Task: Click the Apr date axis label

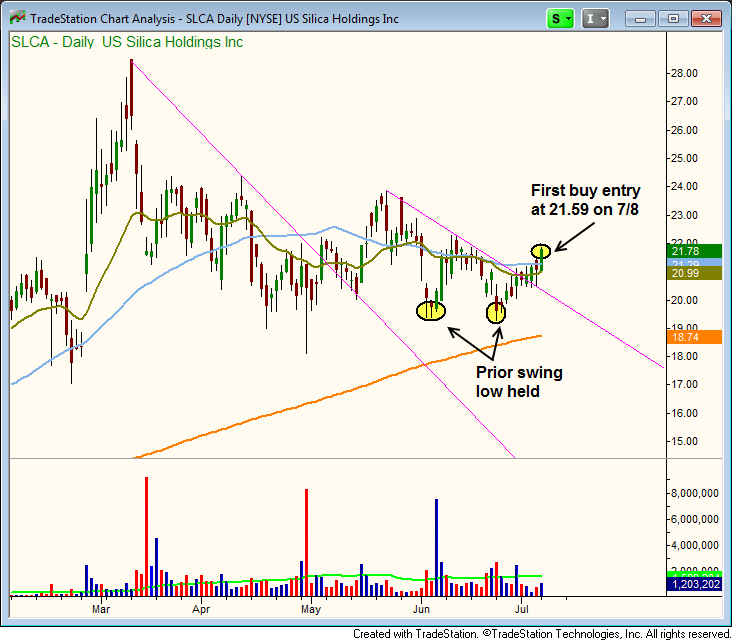Action: pyautogui.click(x=201, y=609)
